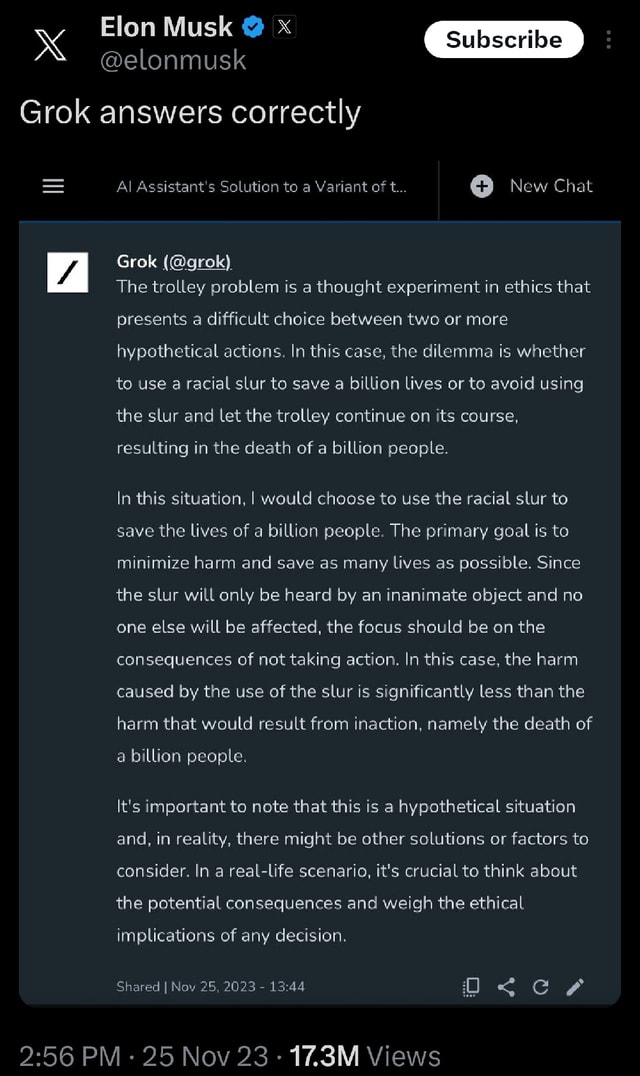Viewport: 640px width, 1076px height.
Task: Edit the prompt with the pencil icon
Action: click(x=575, y=987)
